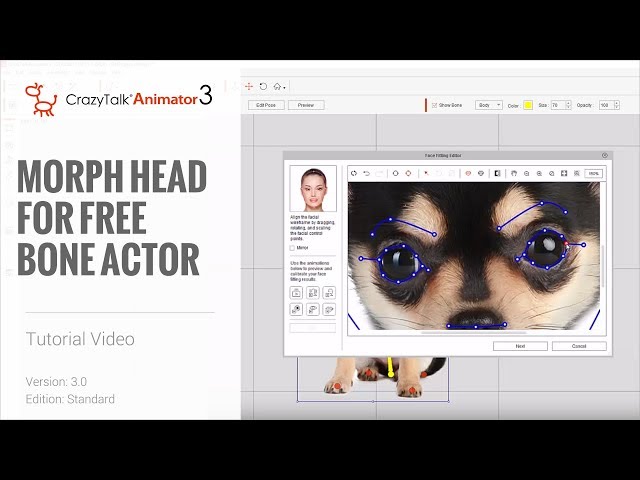This screenshot has width=640, height=480.
Task: Click the horizontal scrollbar under face image
Action: 473,333
